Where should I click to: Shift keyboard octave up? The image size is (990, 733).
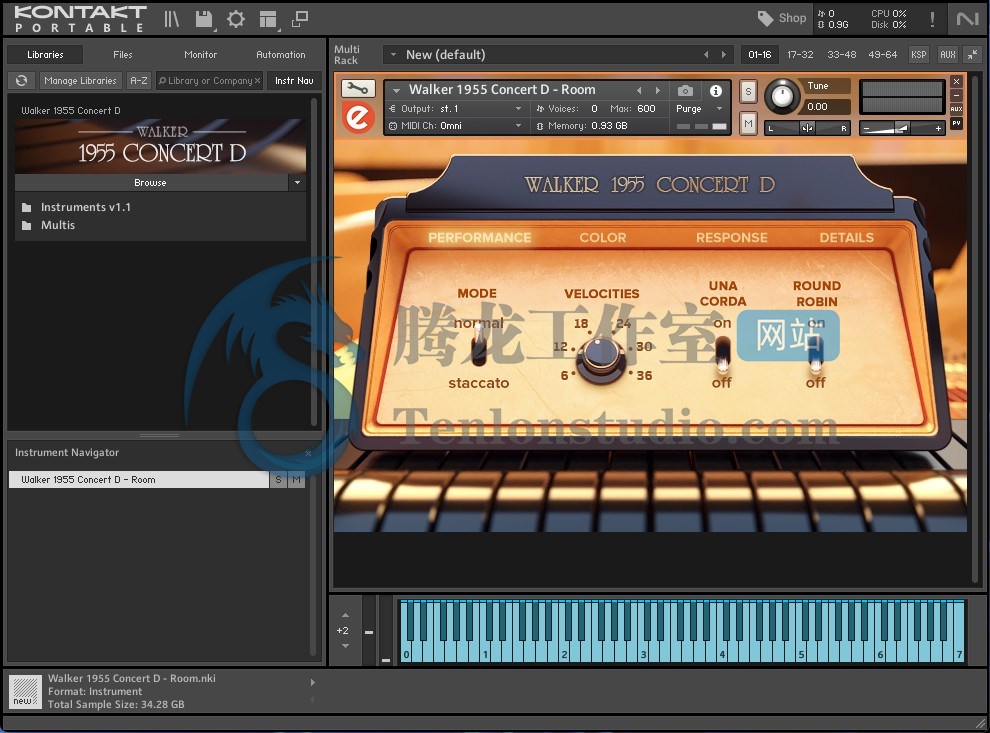coord(345,615)
